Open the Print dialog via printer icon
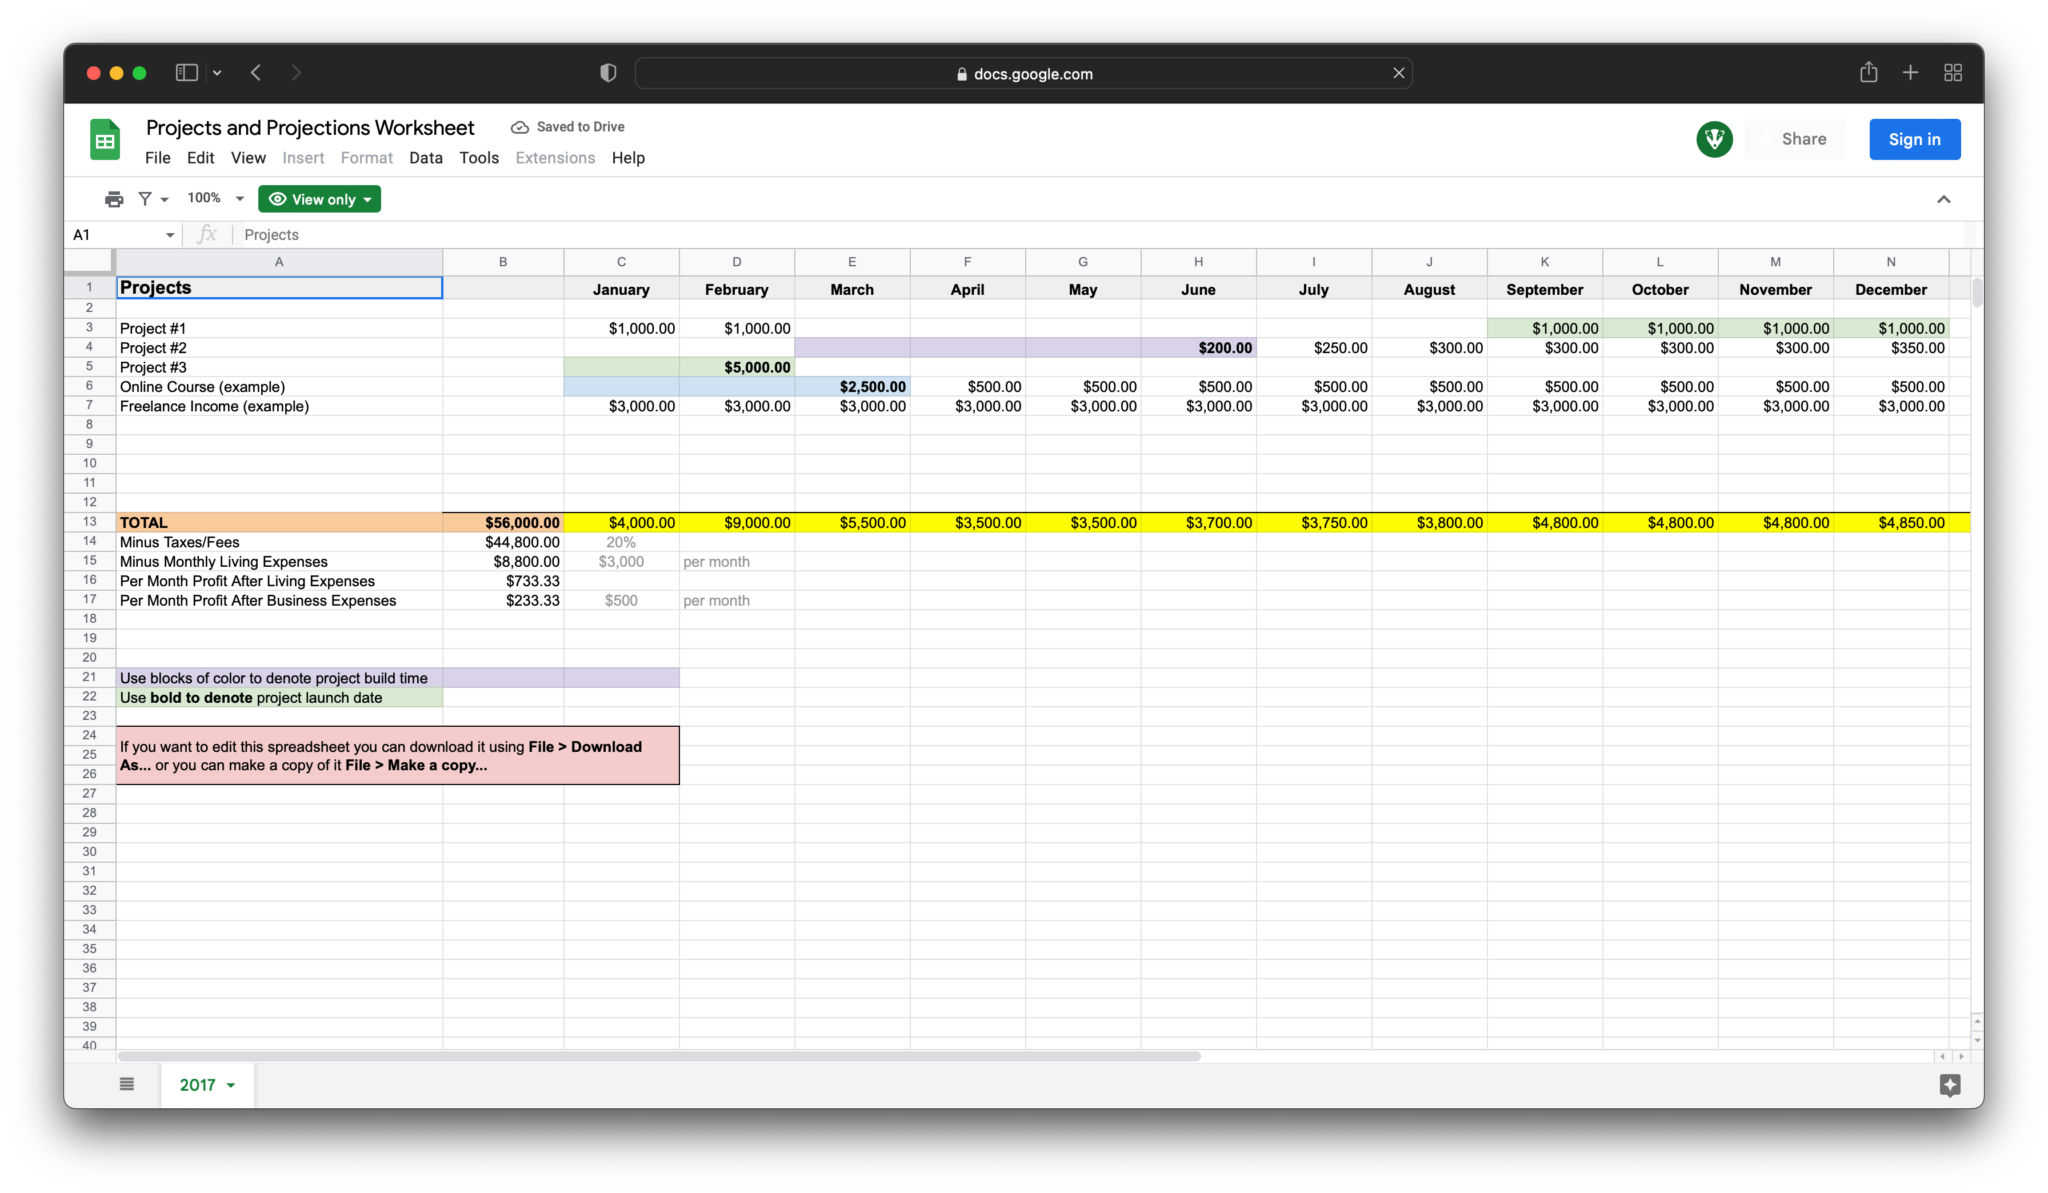2048x1193 pixels. pyautogui.click(x=114, y=198)
